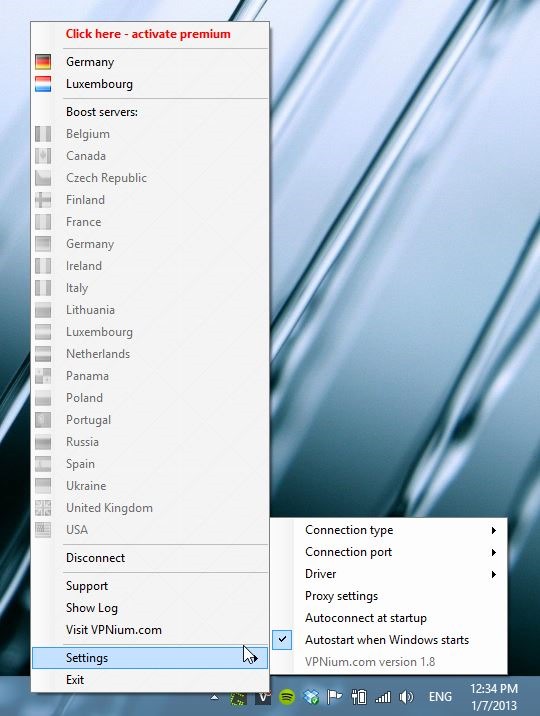Viewport: 540px width, 716px height.
Task: Click the United Kingdom flag icon
Action: pos(43,507)
